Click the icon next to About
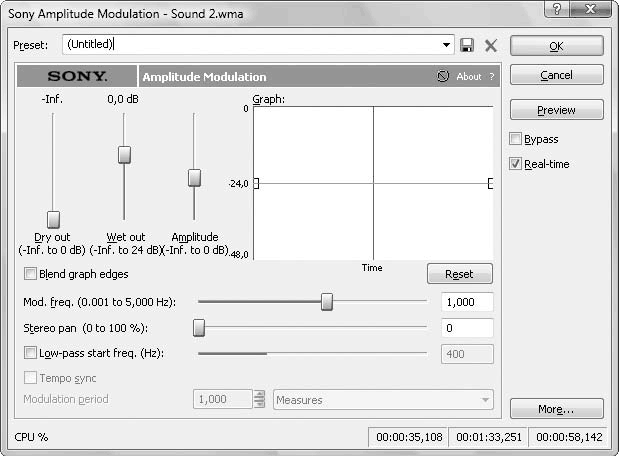 pyautogui.click(x=443, y=76)
